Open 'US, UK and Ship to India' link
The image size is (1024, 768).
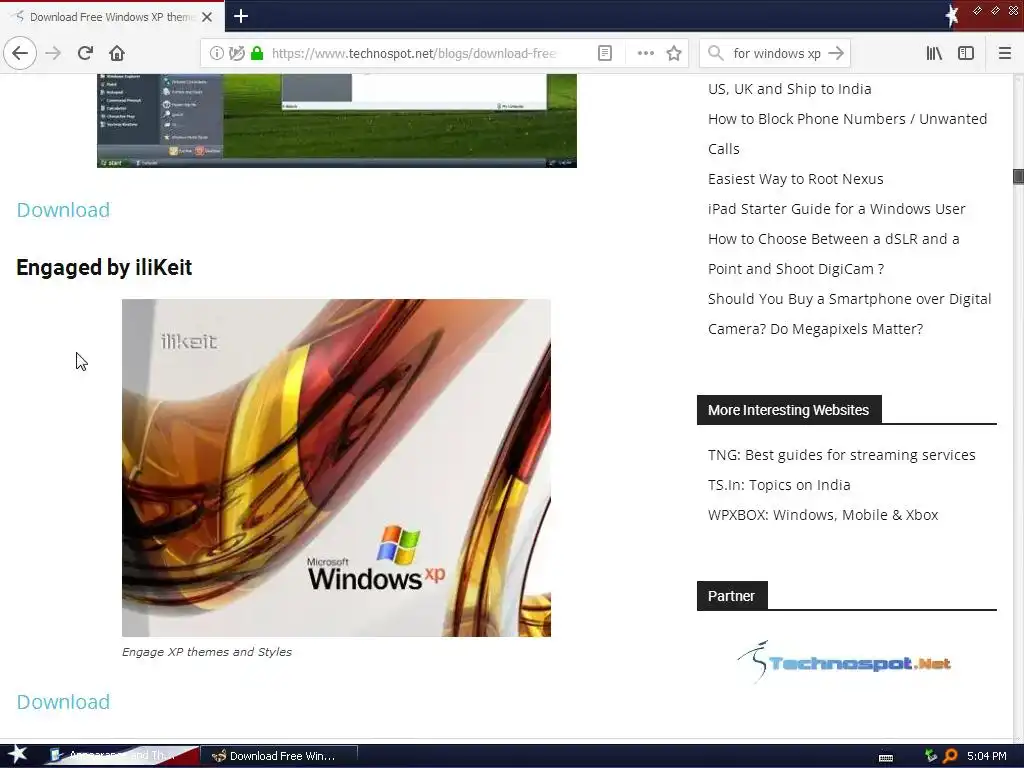[789, 89]
